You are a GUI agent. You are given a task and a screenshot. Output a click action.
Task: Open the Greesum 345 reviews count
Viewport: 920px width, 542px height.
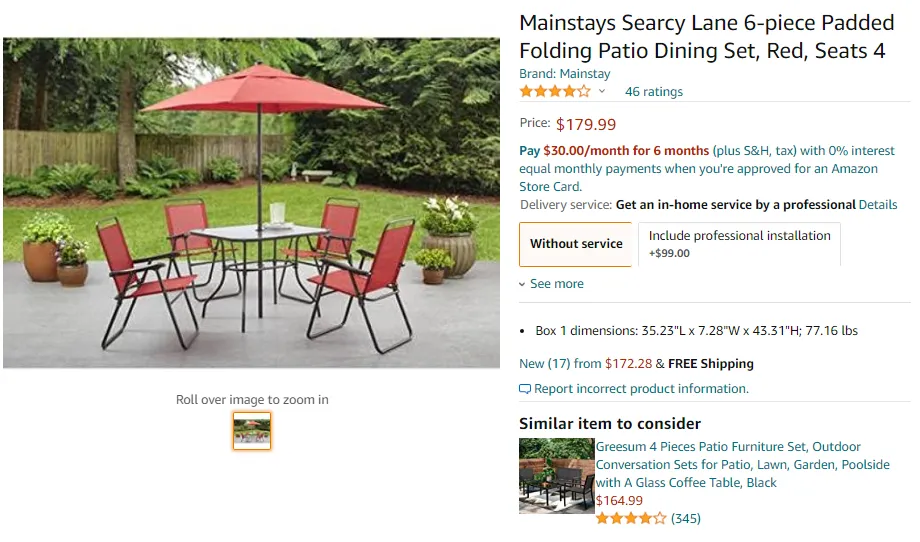coord(686,519)
